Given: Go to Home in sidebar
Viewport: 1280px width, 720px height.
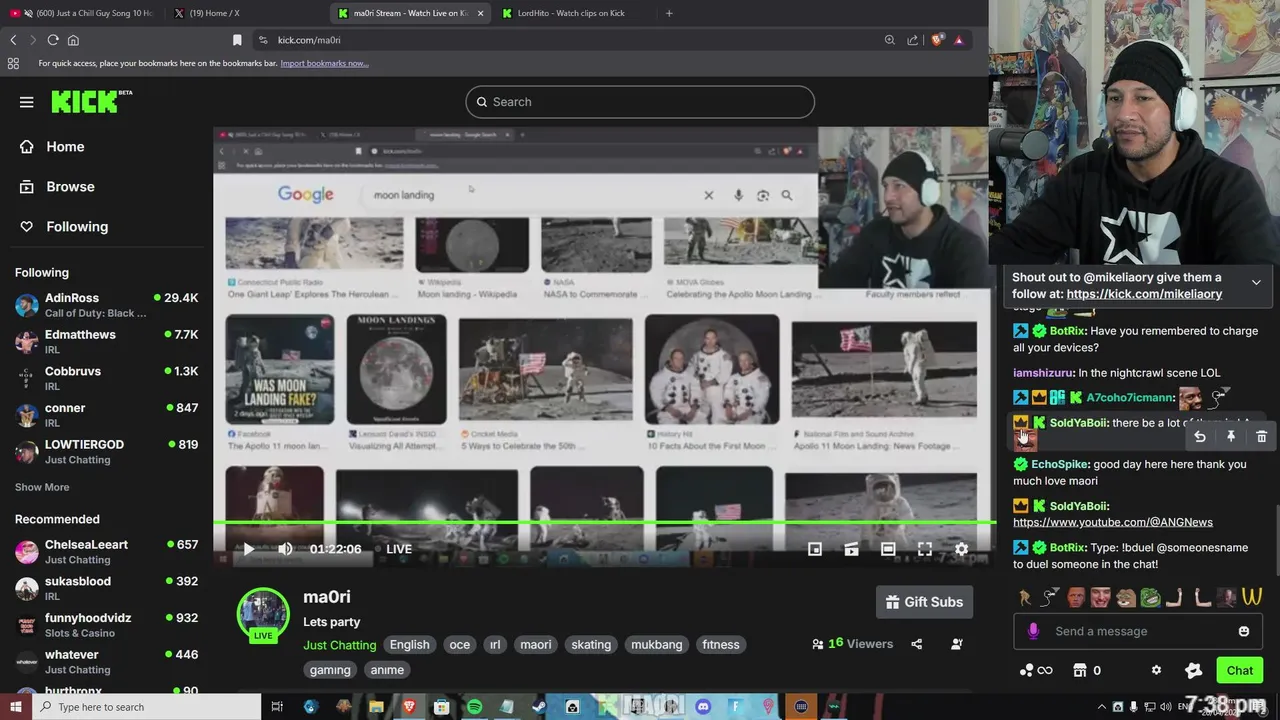Looking at the screenshot, I should point(65,146).
